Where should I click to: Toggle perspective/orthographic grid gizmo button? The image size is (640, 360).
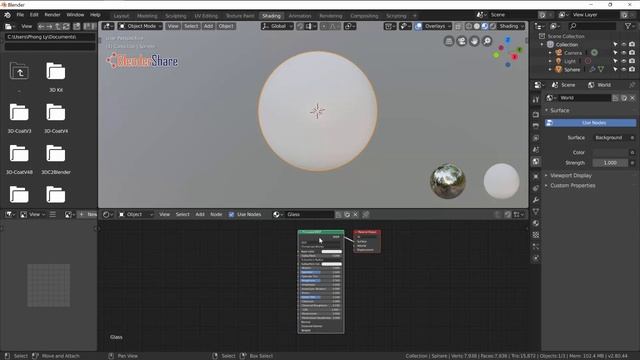pyautogui.click(x=449, y=41)
